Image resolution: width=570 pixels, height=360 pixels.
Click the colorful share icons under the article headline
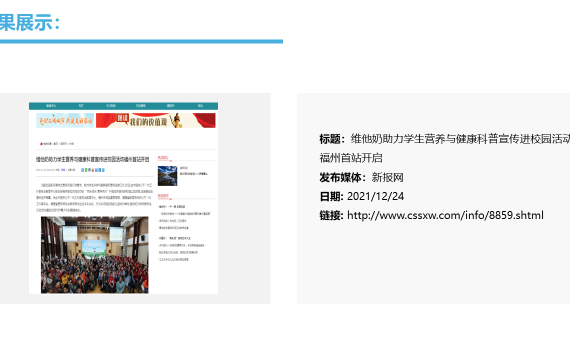(x=93, y=170)
